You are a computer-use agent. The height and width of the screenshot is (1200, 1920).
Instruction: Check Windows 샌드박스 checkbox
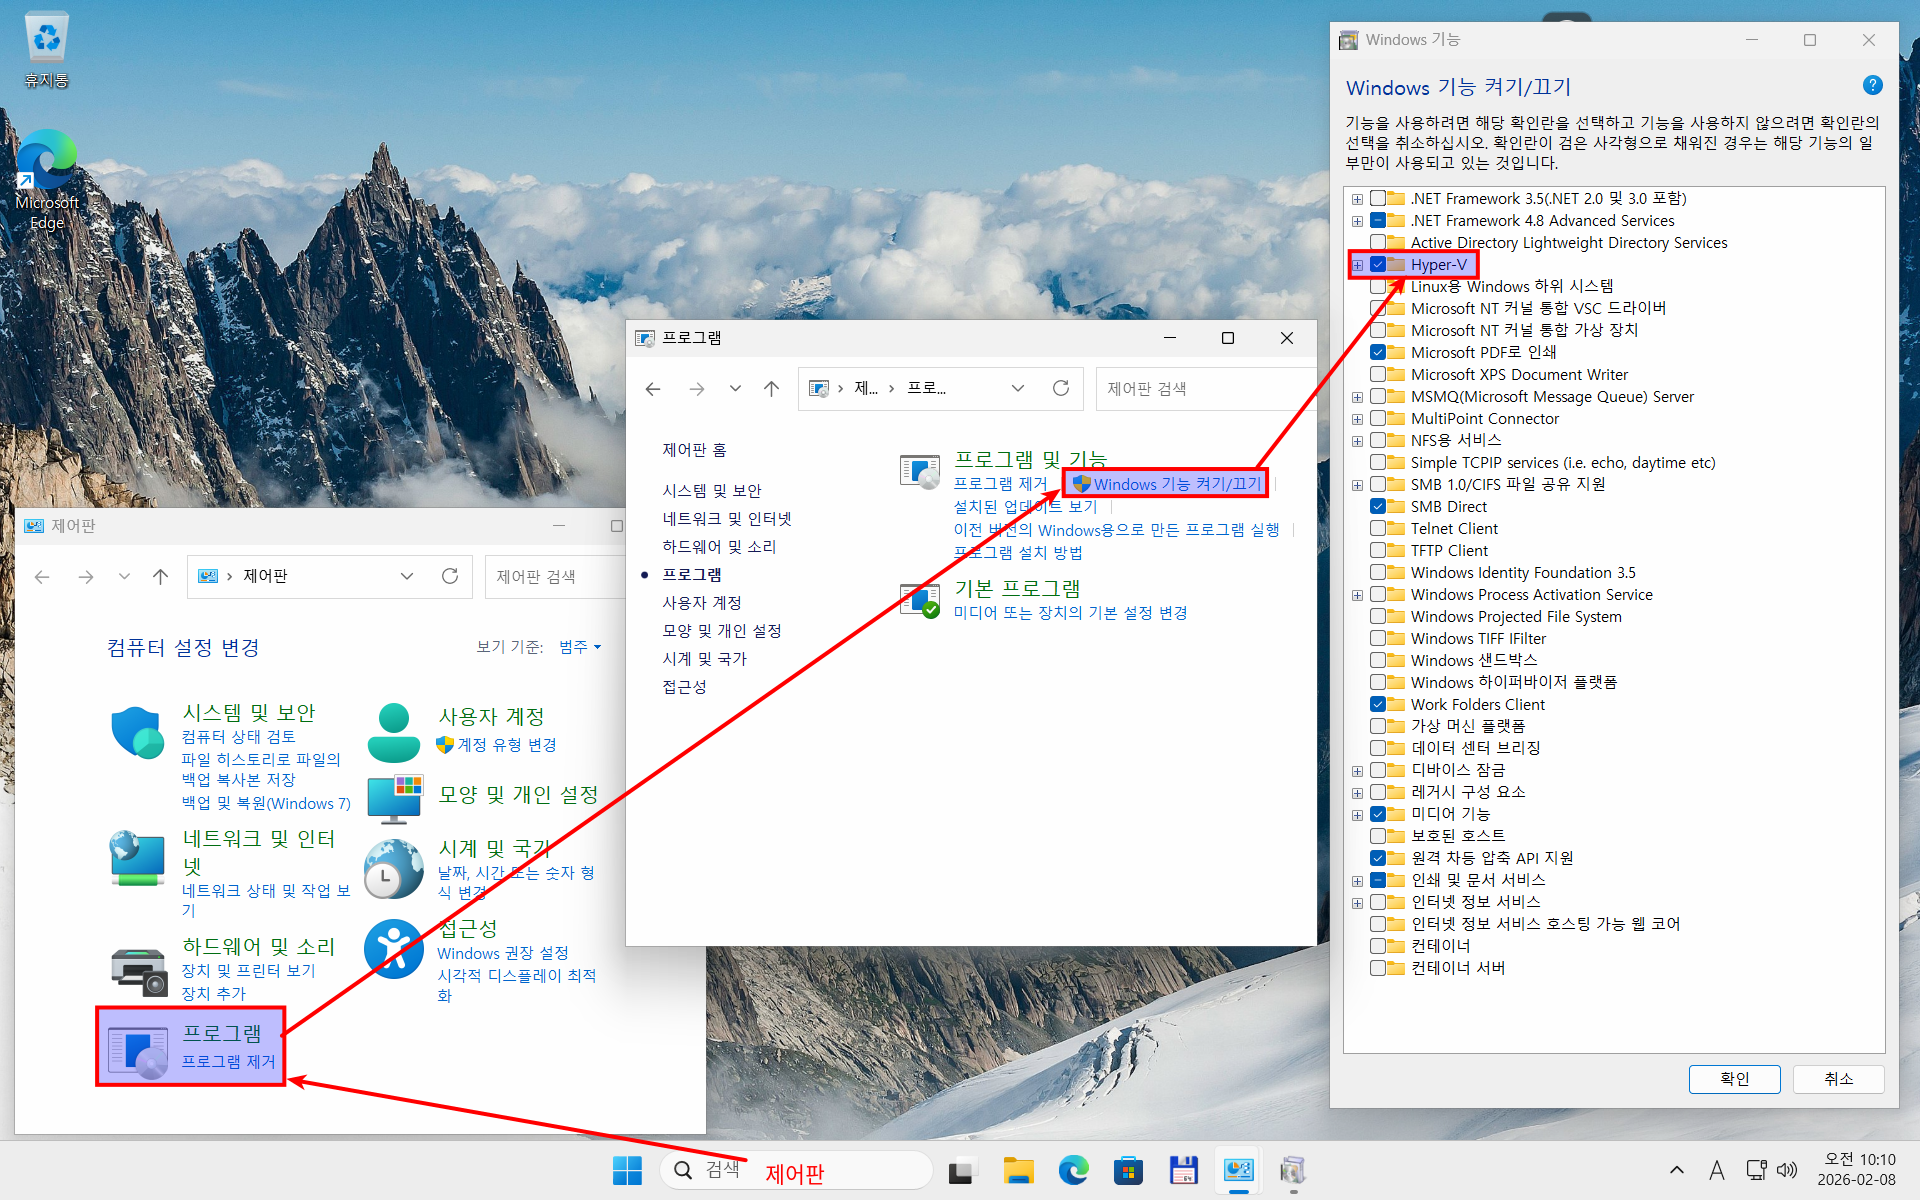pyautogui.click(x=1378, y=660)
